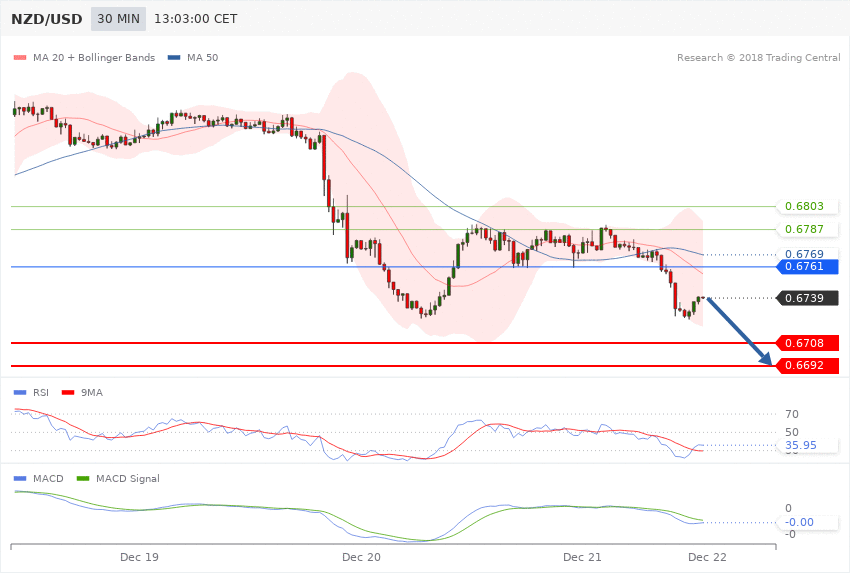Click the MA 50 legend label
The image size is (850, 576).
click(202, 57)
